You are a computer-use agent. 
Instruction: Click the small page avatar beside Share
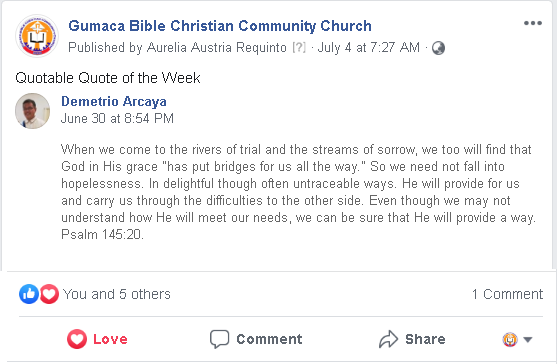pos(510,339)
